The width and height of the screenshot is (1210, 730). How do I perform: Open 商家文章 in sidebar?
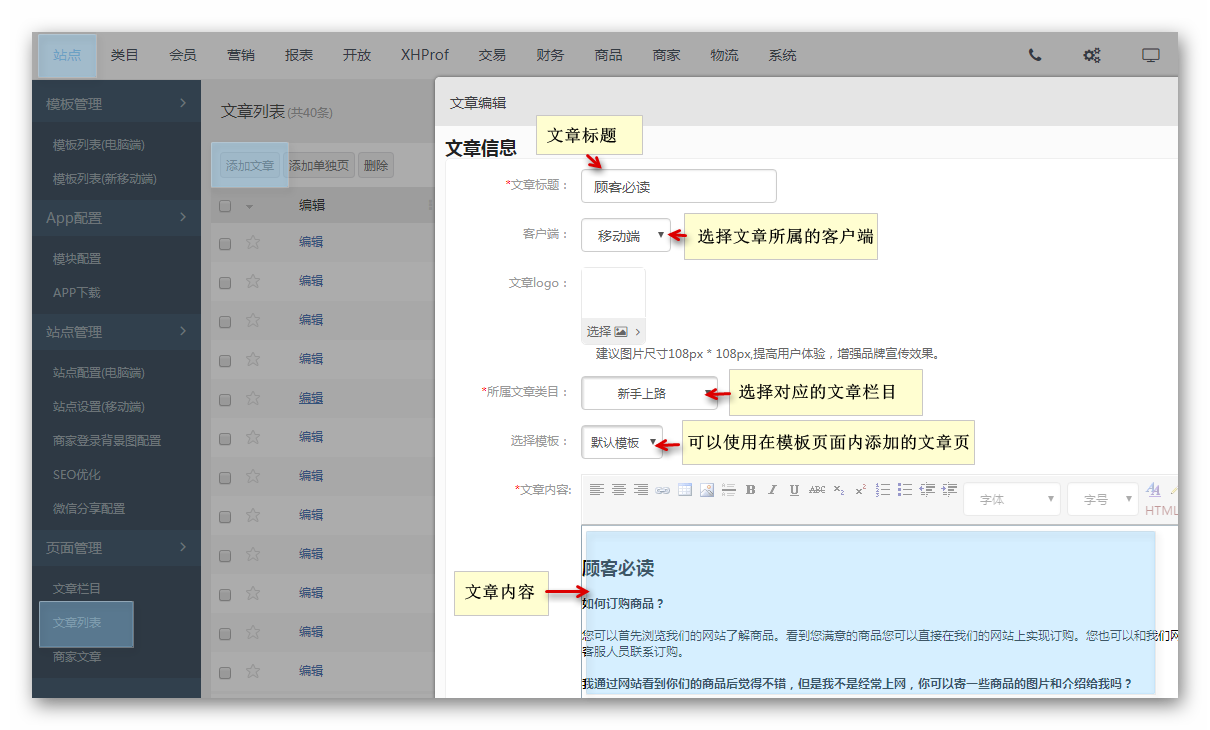tap(77, 657)
